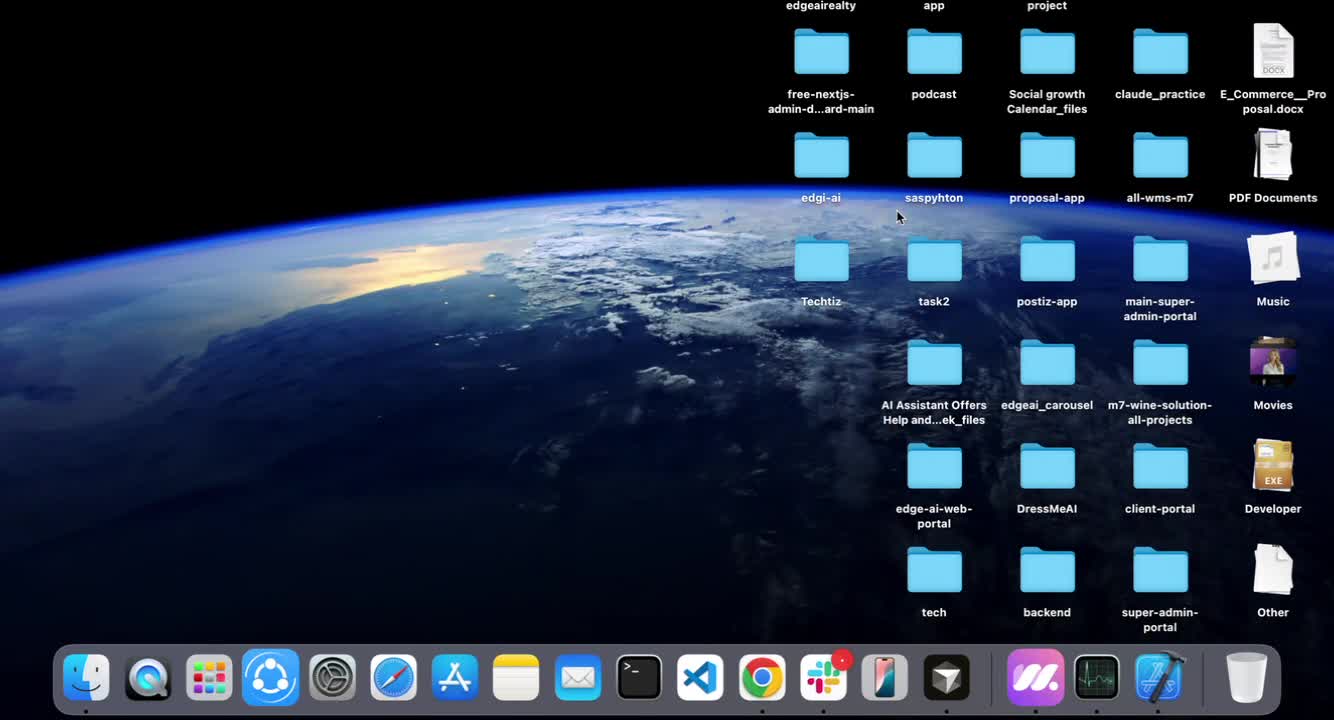Open Mail from the Dock
Image resolution: width=1334 pixels, height=720 pixels.
click(x=578, y=678)
